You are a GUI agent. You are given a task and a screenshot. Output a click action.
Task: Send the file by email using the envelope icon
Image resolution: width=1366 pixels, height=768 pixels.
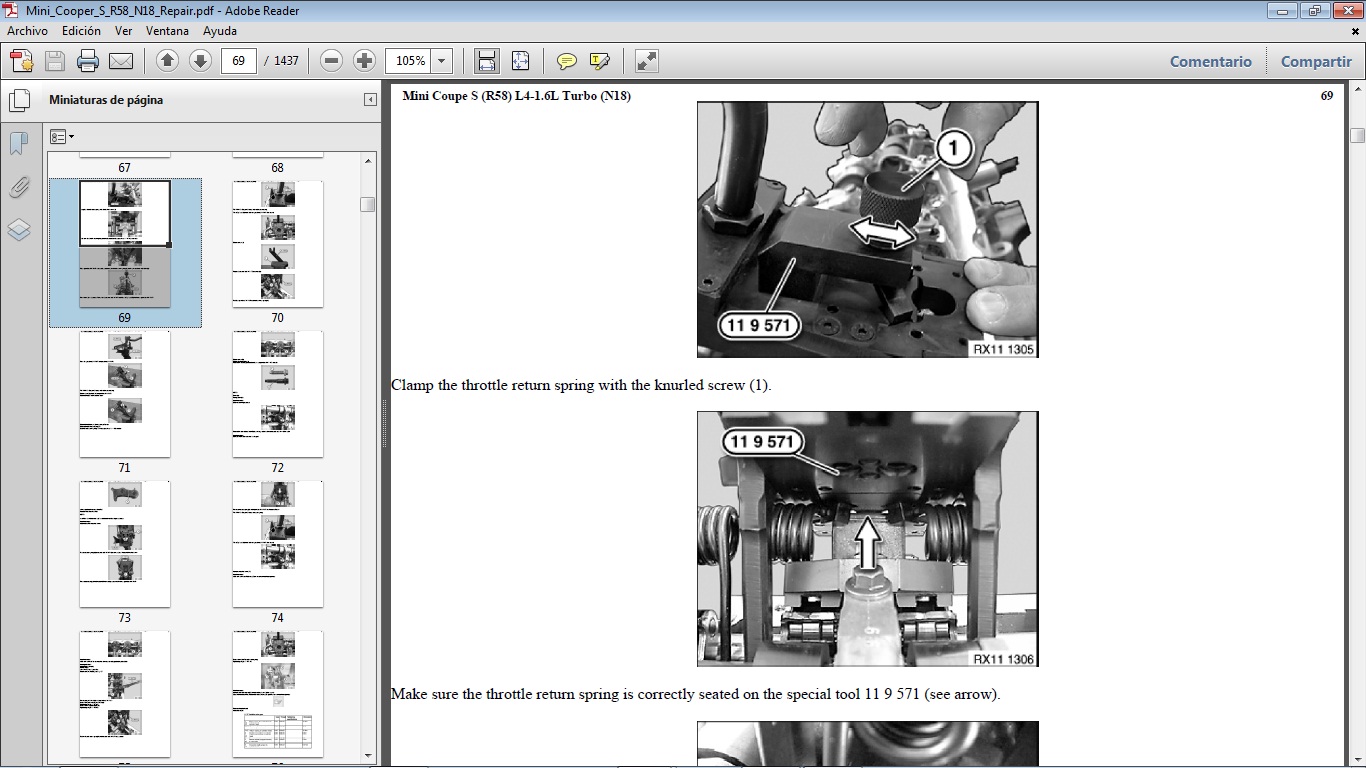coord(121,61)
